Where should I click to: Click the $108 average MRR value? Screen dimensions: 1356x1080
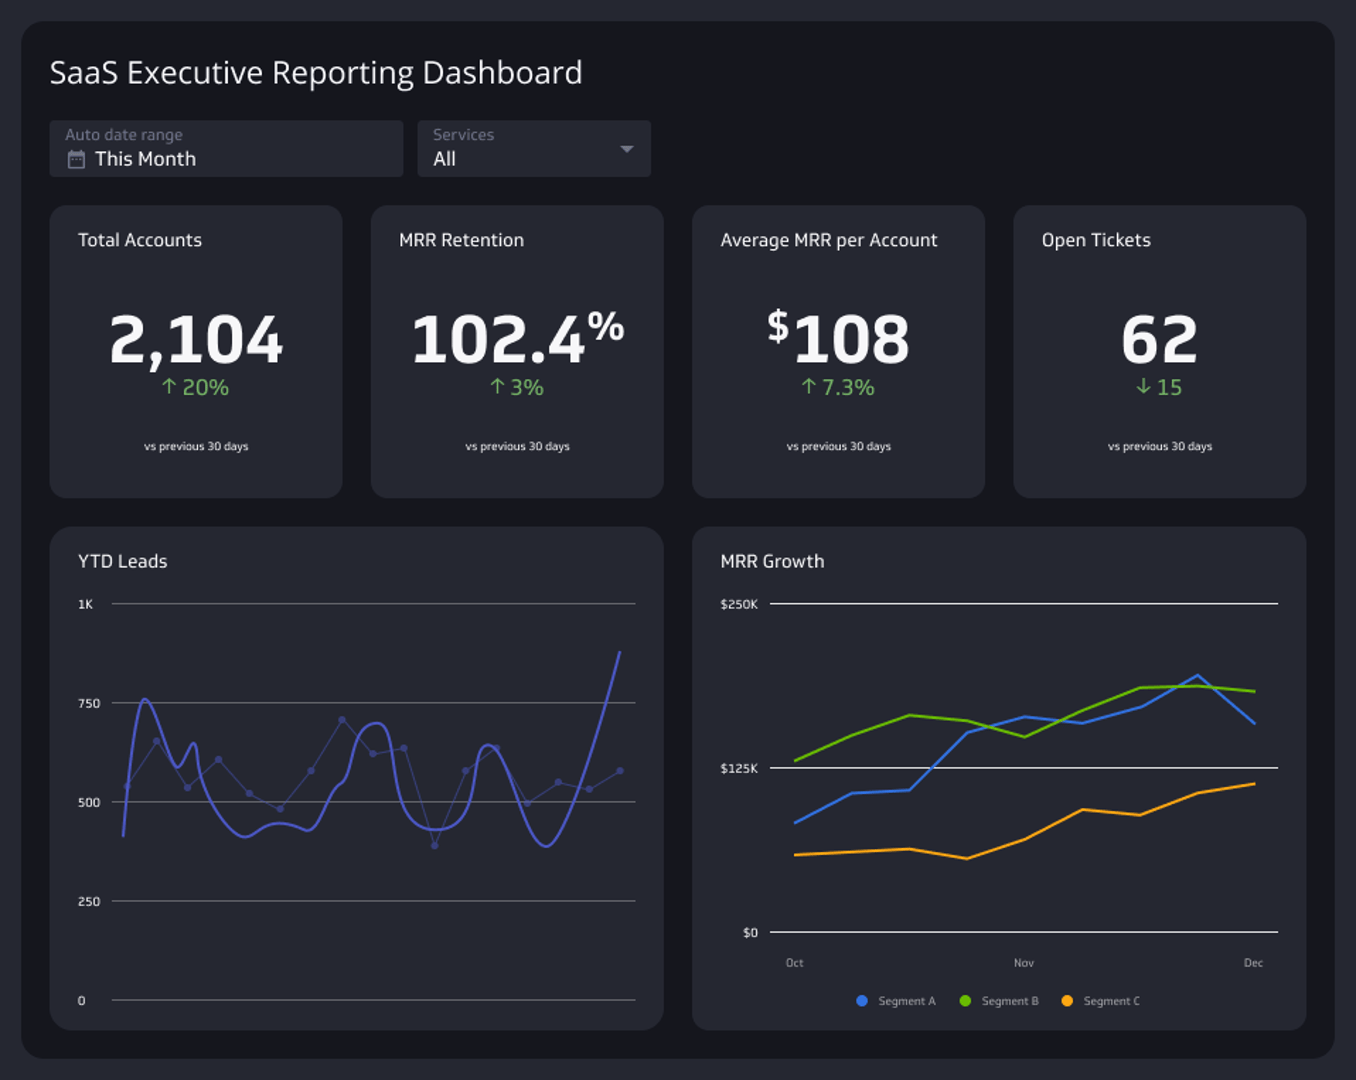[x=838, y=338]
